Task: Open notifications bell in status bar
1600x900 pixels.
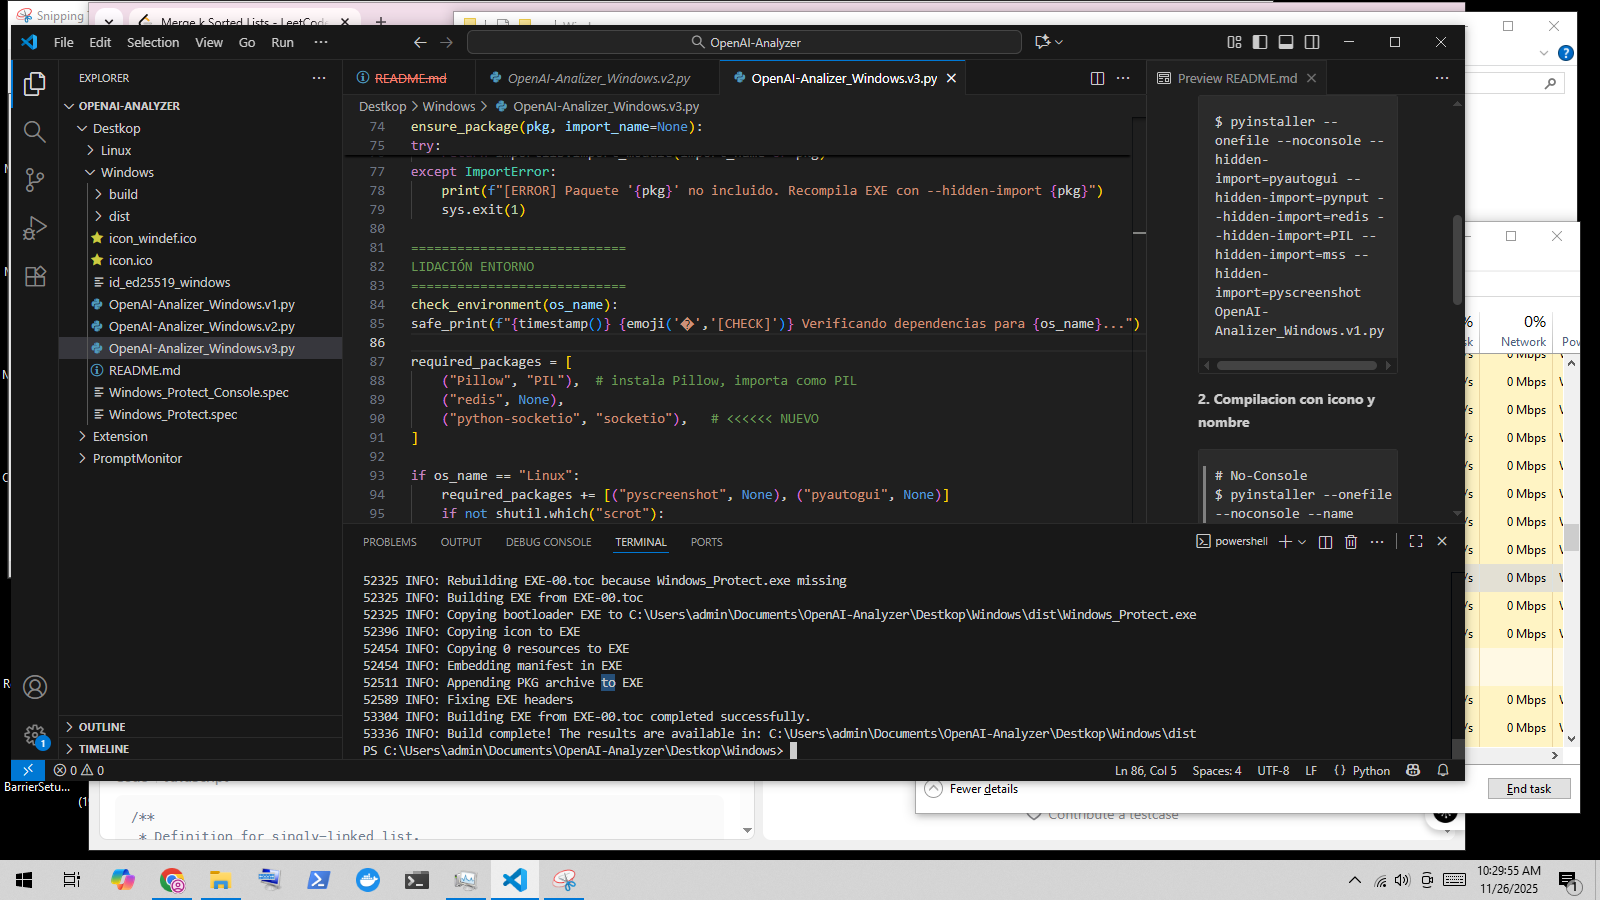Action: click(1443, 770)
